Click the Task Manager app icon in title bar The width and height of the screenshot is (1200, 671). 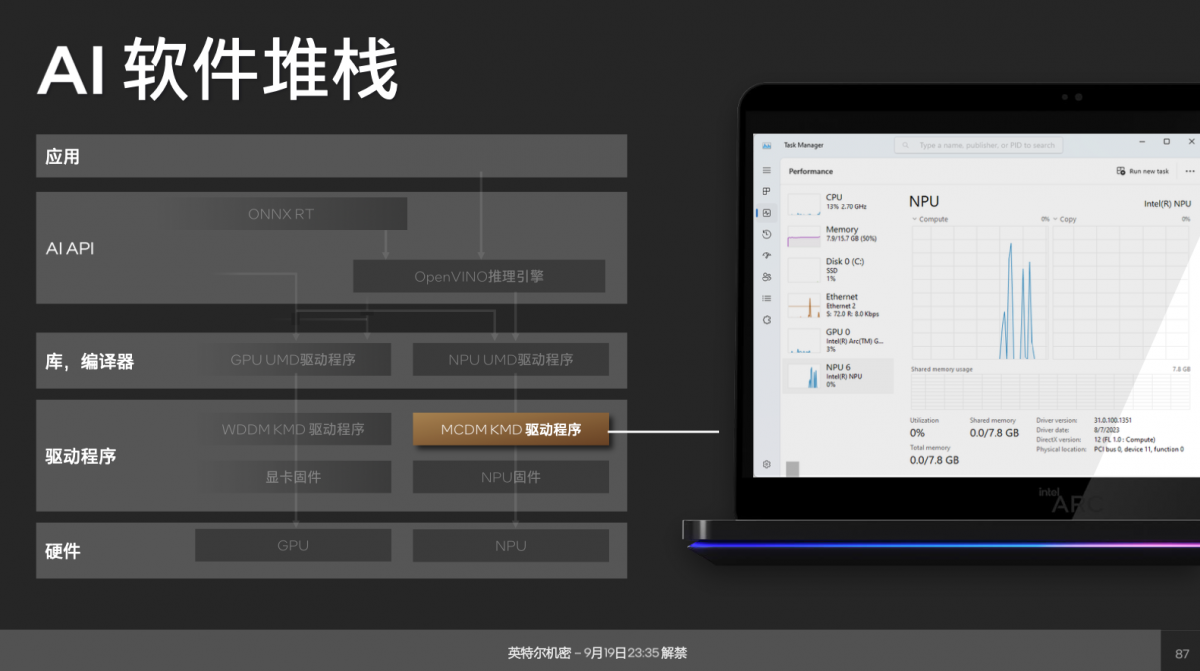pyautogui.click(x=767, y=145)
